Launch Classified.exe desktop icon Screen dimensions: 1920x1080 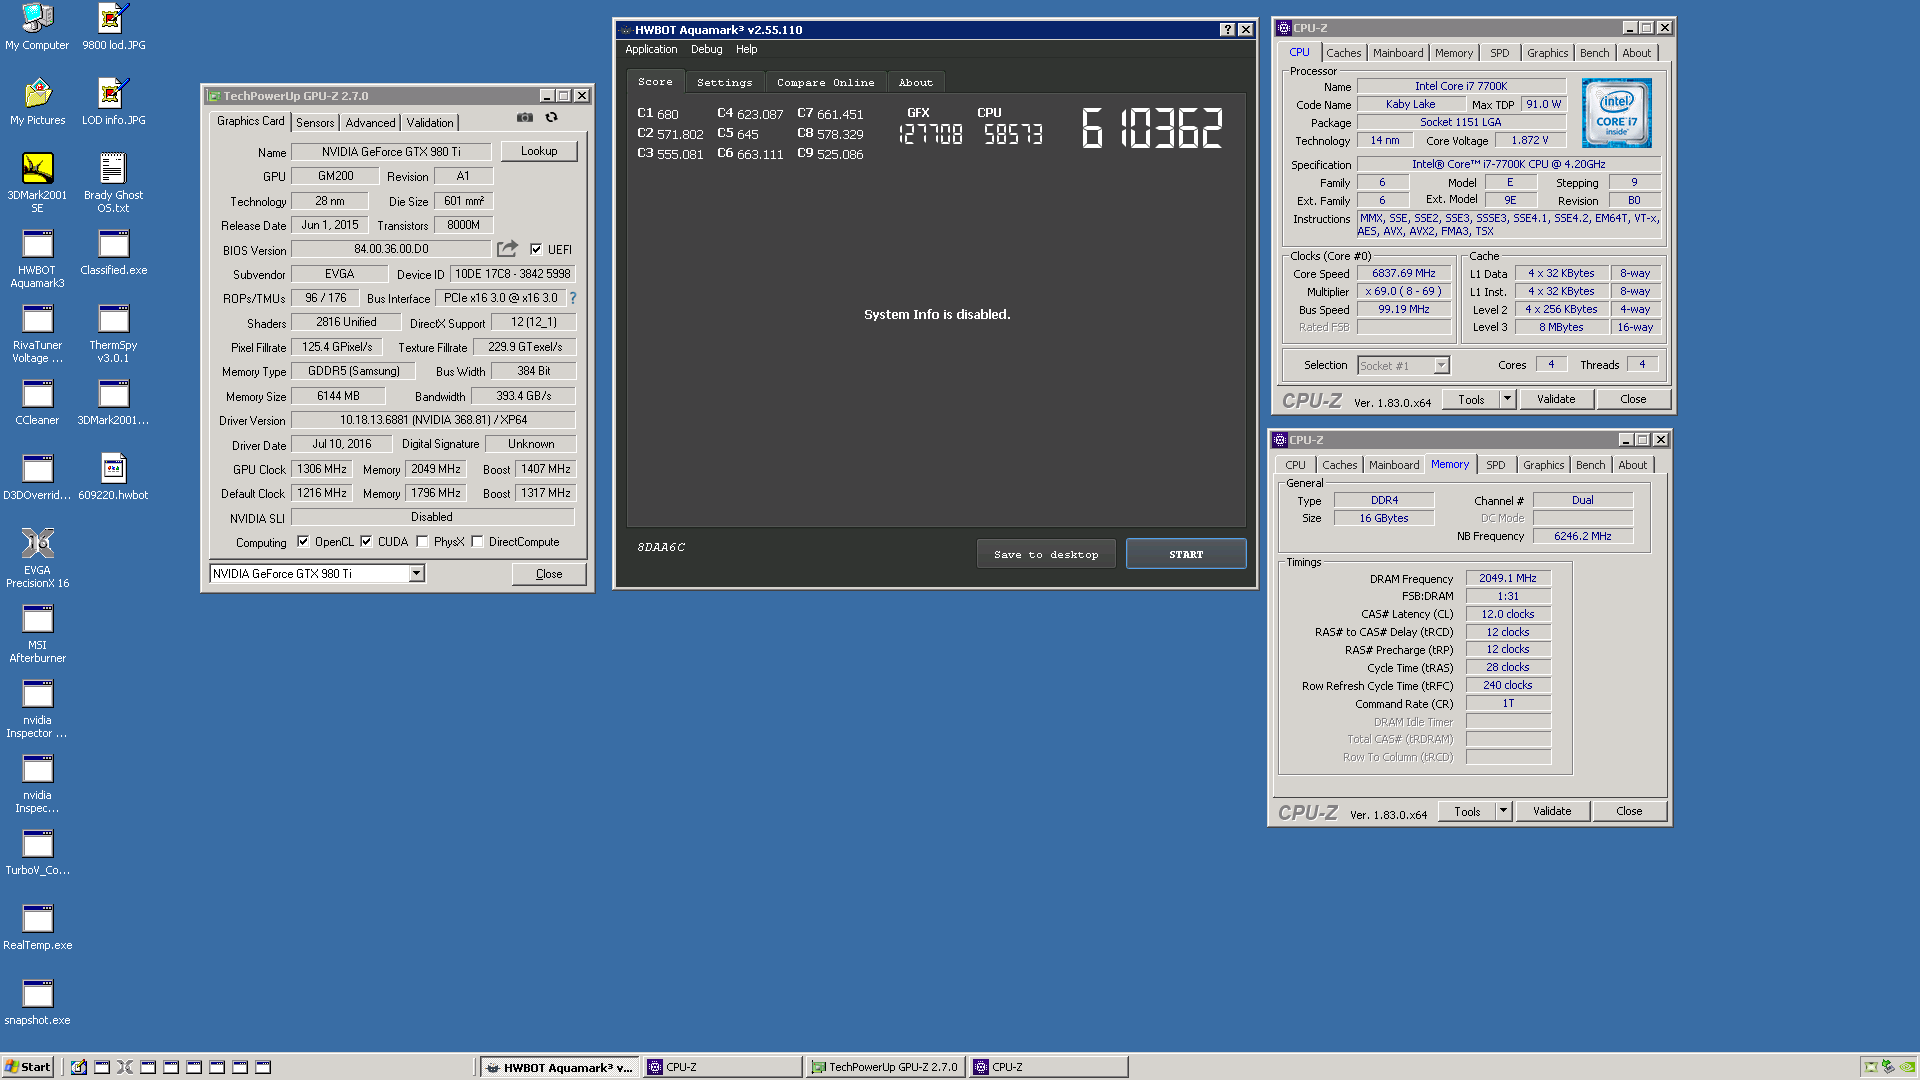click(x=113, y=252)
